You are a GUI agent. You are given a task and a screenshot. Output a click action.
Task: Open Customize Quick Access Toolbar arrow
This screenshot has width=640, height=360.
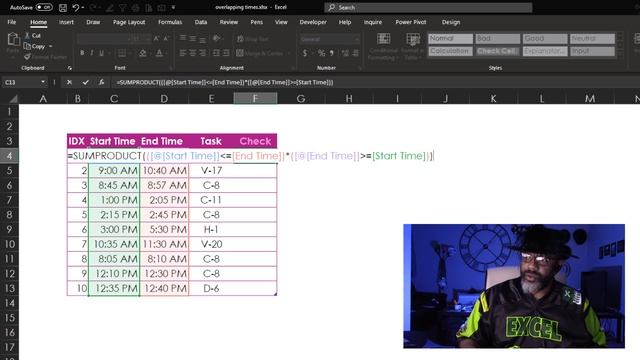click(x=173, y=7)
